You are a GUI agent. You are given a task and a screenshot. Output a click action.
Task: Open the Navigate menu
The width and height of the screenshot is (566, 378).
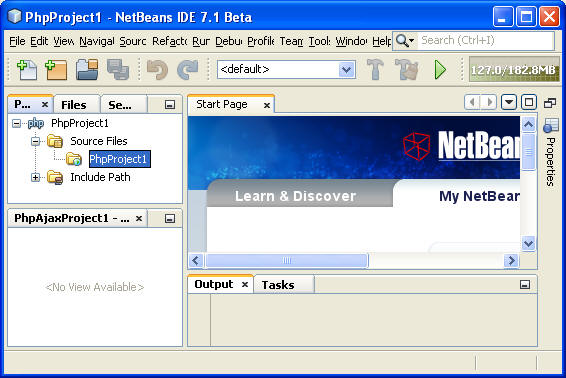coord(97,41)
